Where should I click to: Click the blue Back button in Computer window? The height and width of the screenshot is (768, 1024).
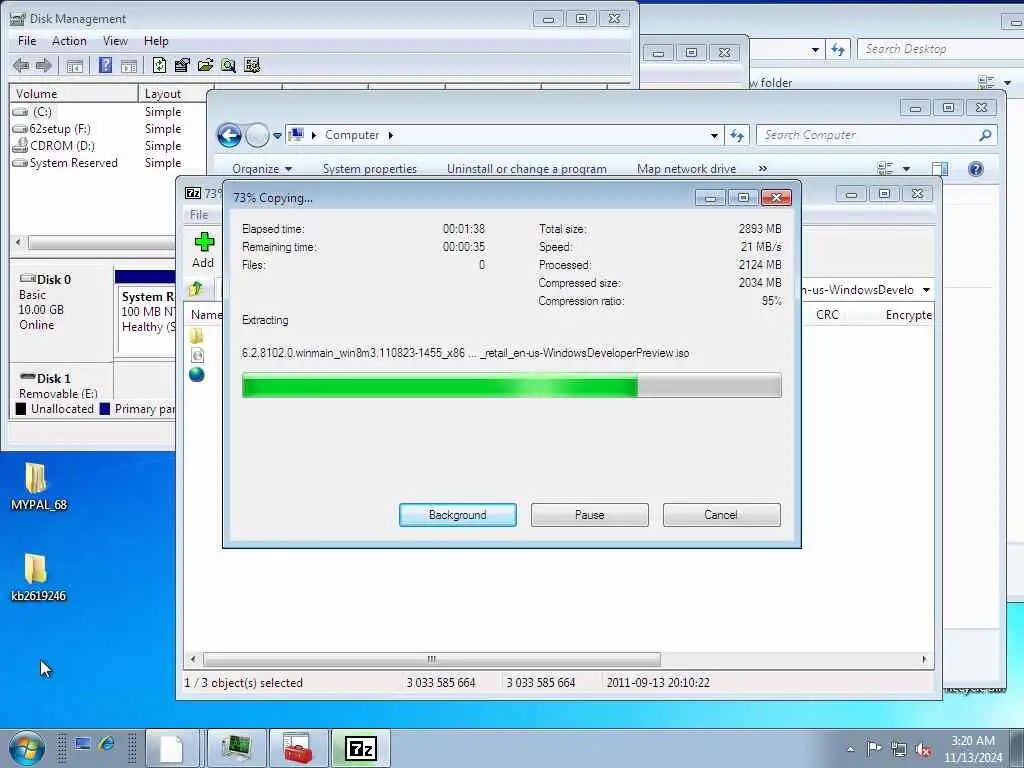229,135
